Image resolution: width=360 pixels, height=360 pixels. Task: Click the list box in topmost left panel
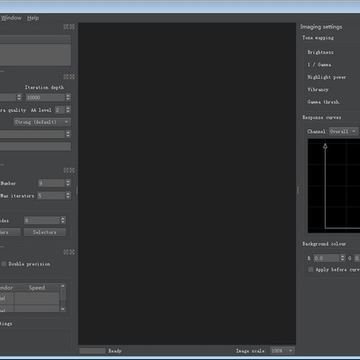coord(35,55)
